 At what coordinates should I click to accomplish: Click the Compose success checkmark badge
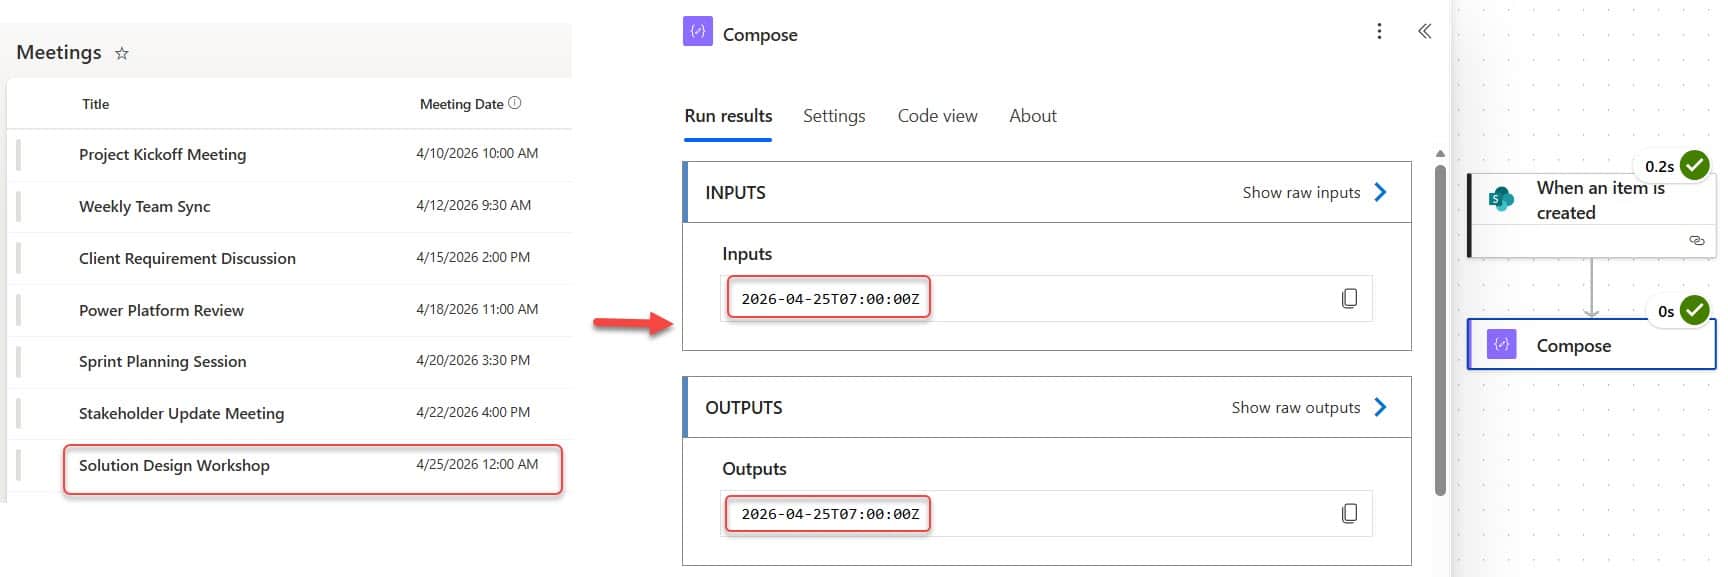[x=1694, y=310]
